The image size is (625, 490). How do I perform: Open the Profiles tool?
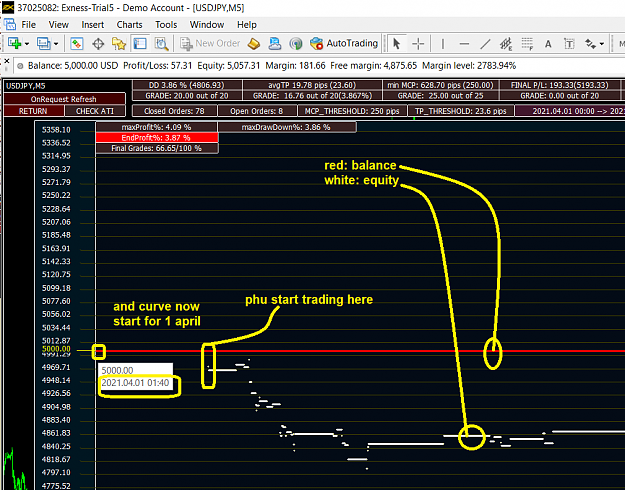[43, 43]
